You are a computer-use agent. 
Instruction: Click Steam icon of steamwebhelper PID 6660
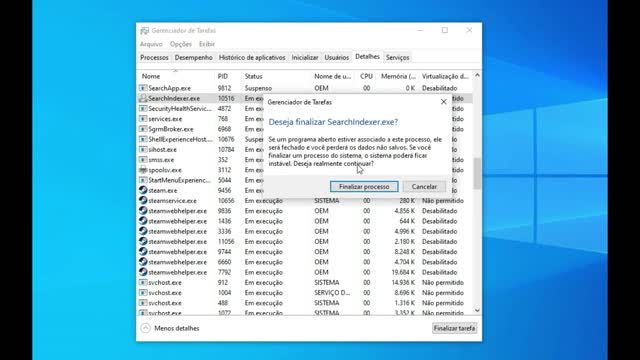click(143, 261)
